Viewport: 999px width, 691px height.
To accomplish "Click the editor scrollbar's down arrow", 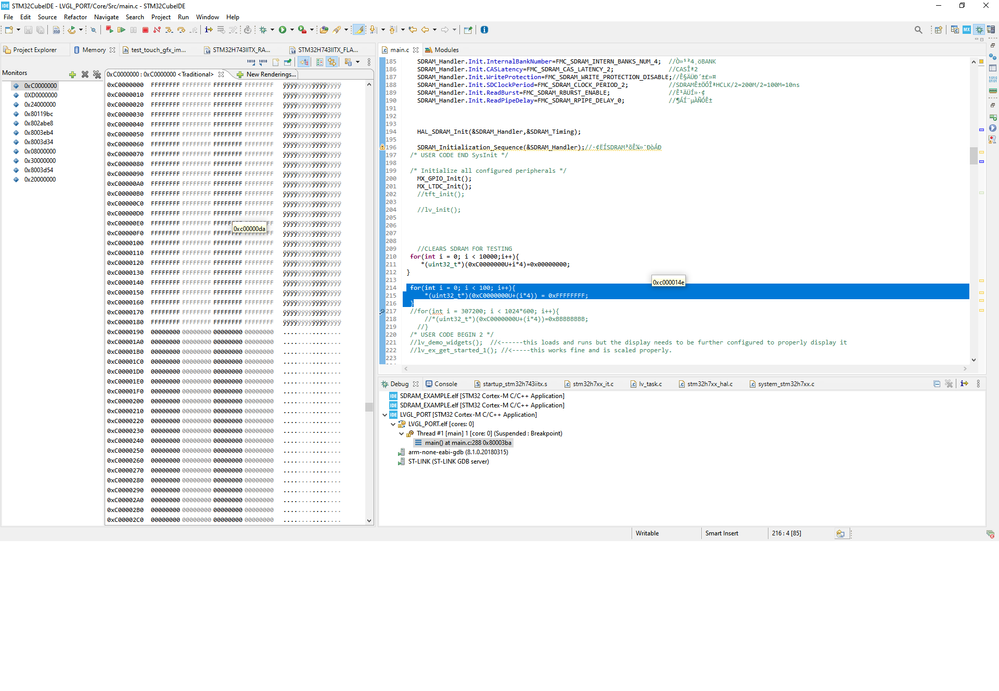I will point(974,360).
